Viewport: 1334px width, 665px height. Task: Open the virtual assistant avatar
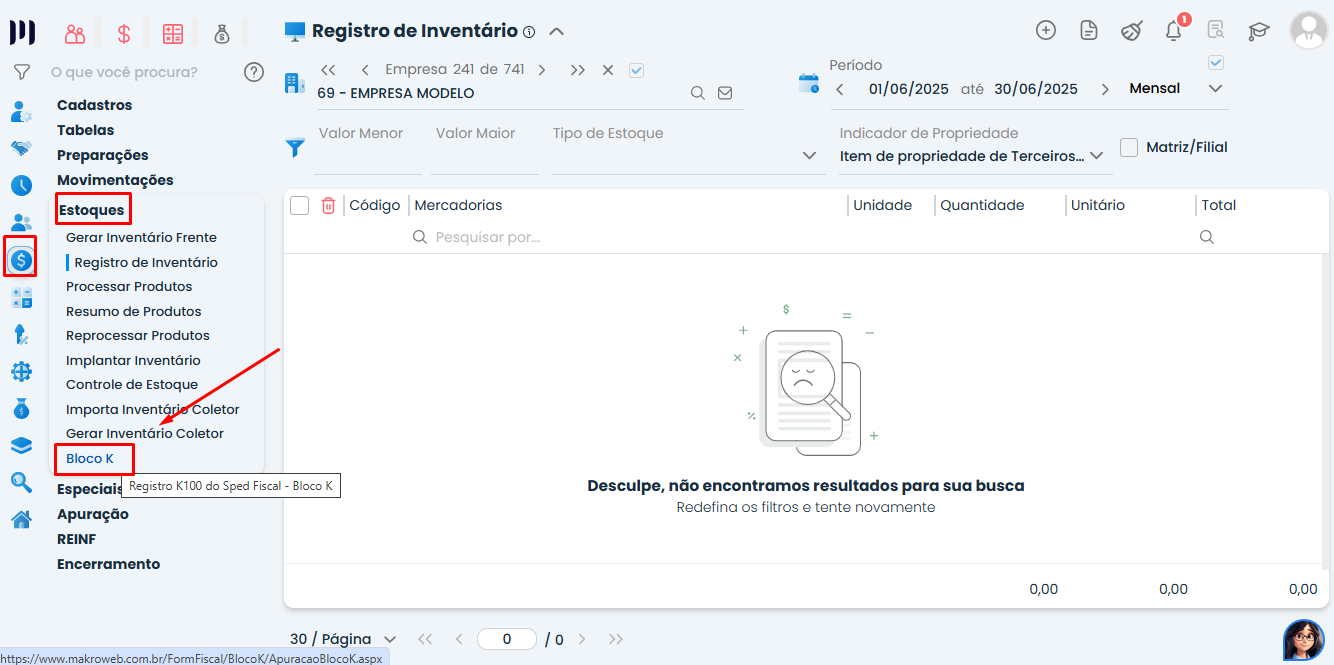1303,639
